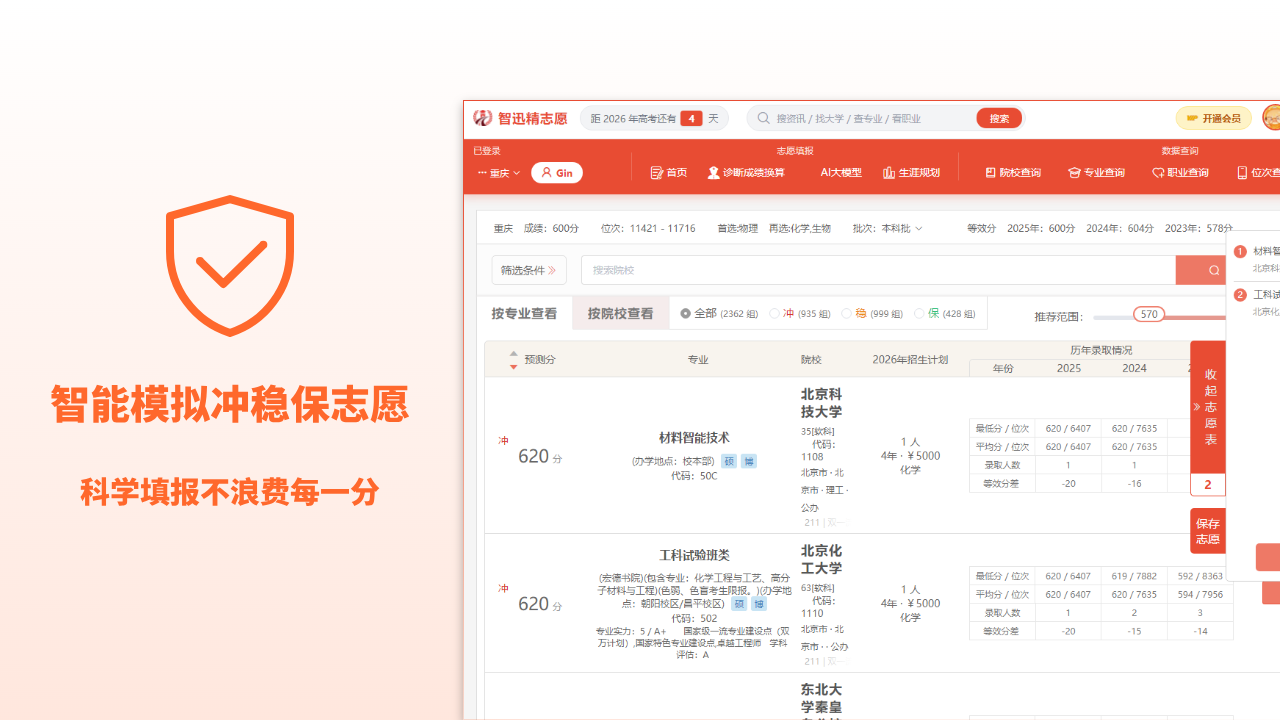This screenshot has width=1280, height=720.
Task: Click the 硕 badge under 工科试验班类
Action: coord(739,604)
